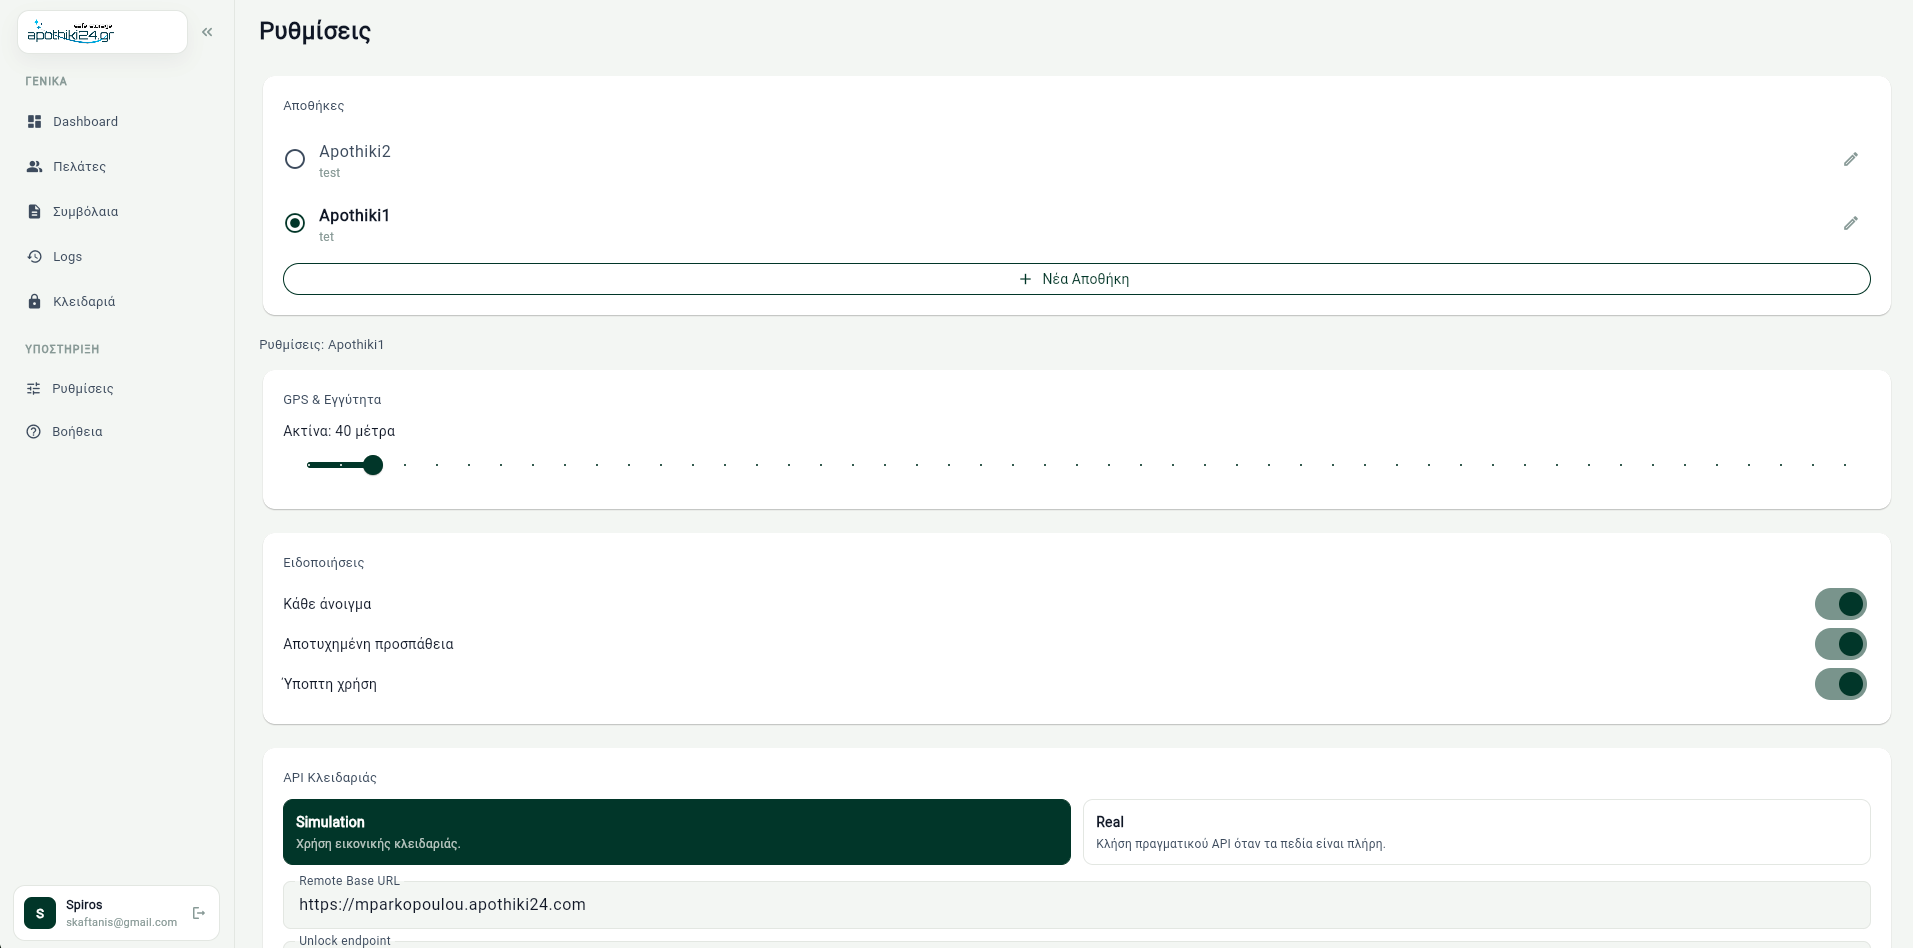Click the Ακτίνα radius slider handle
This screenshot has width=1913, height=948.
[373, 465]
